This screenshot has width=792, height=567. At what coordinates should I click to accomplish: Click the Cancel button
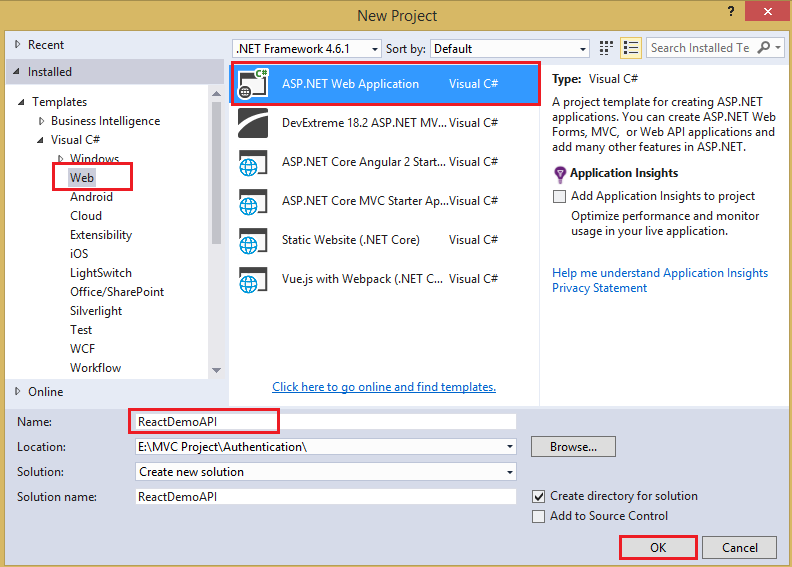[x=739, y=548]
